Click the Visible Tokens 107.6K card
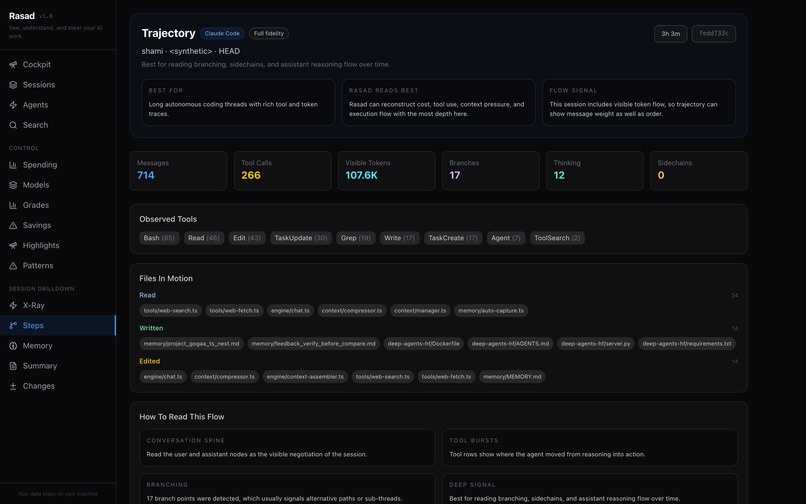 [x=387, y=171]
